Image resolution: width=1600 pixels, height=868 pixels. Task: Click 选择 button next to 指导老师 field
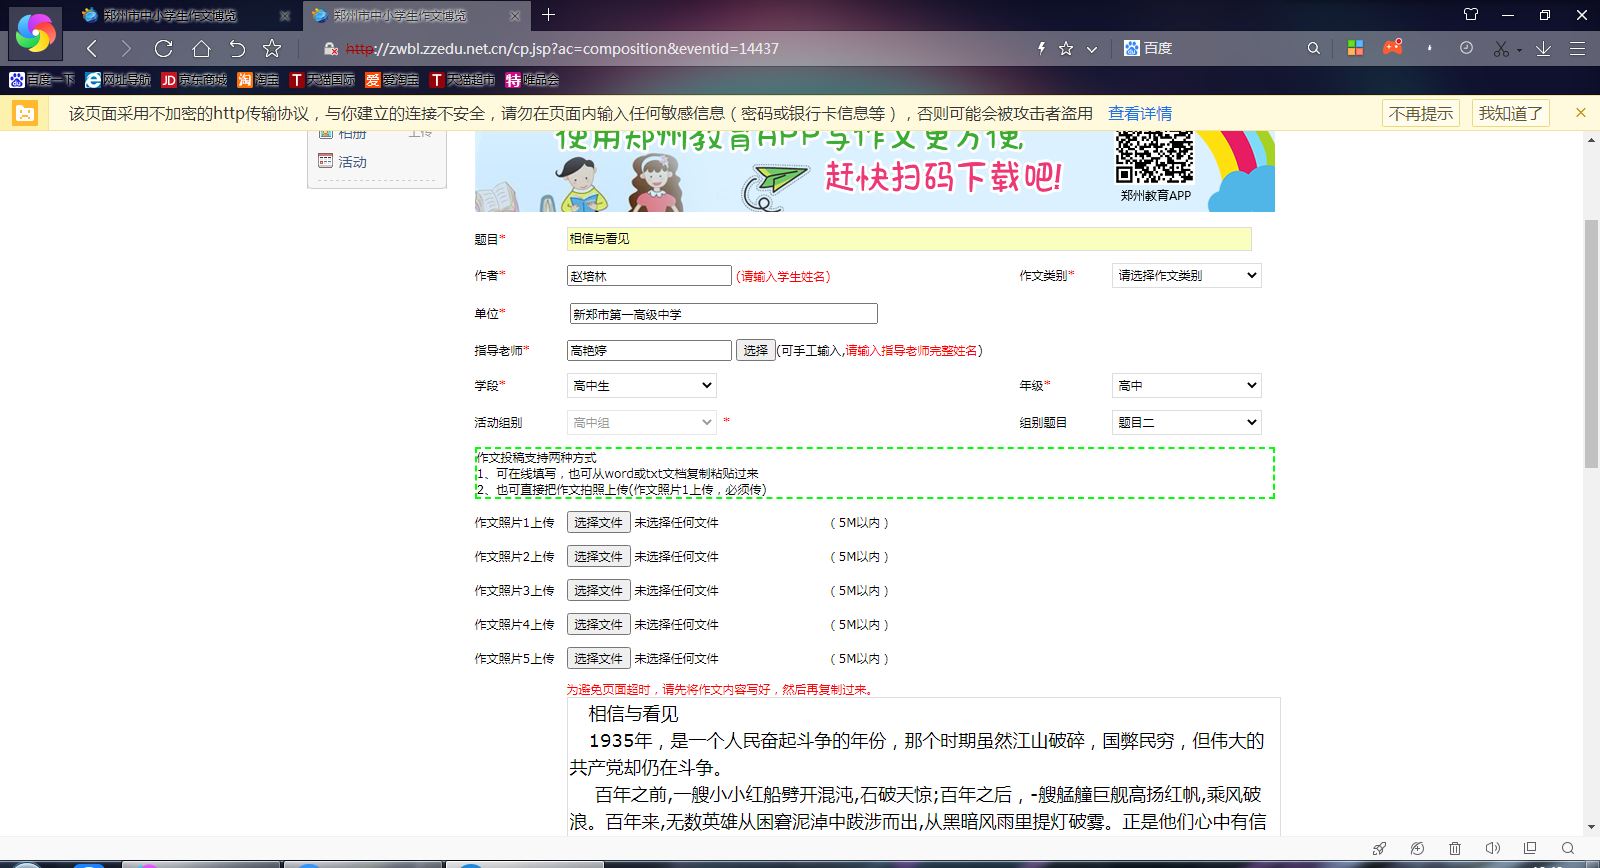point(755,350)
